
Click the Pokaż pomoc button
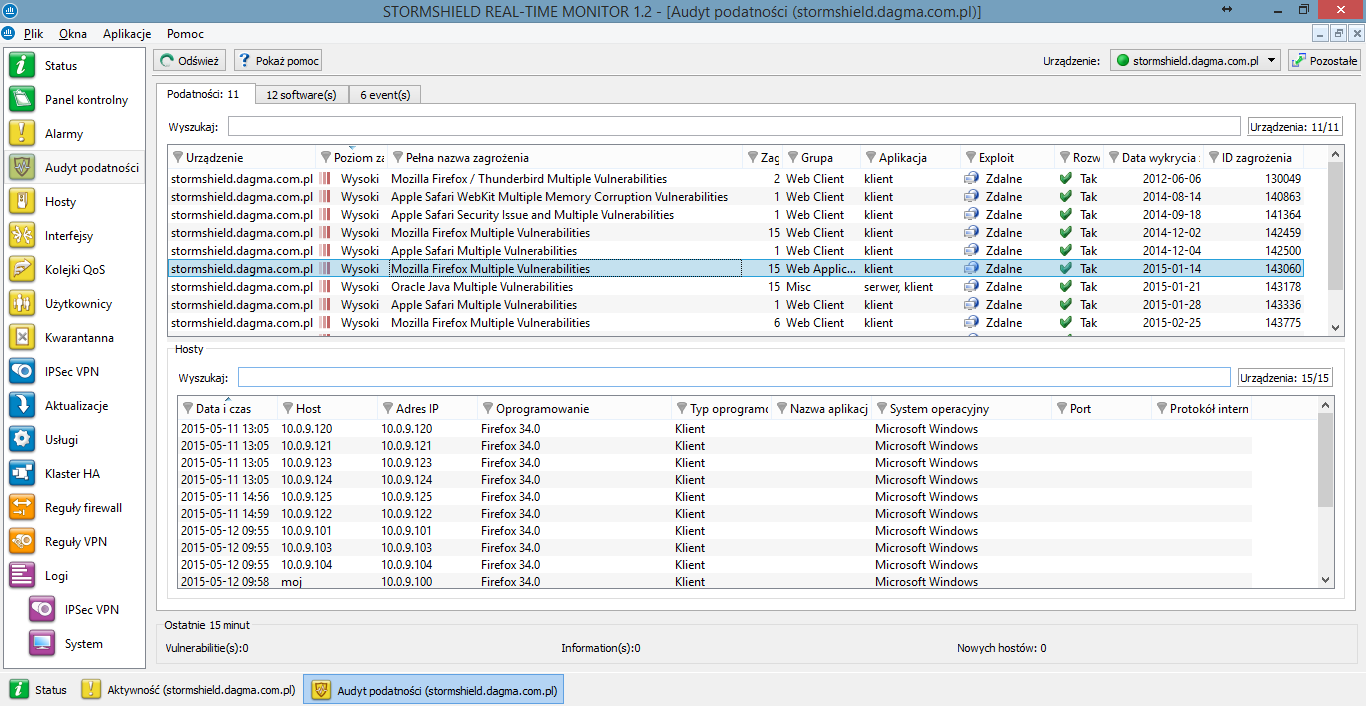pos(278,61)
